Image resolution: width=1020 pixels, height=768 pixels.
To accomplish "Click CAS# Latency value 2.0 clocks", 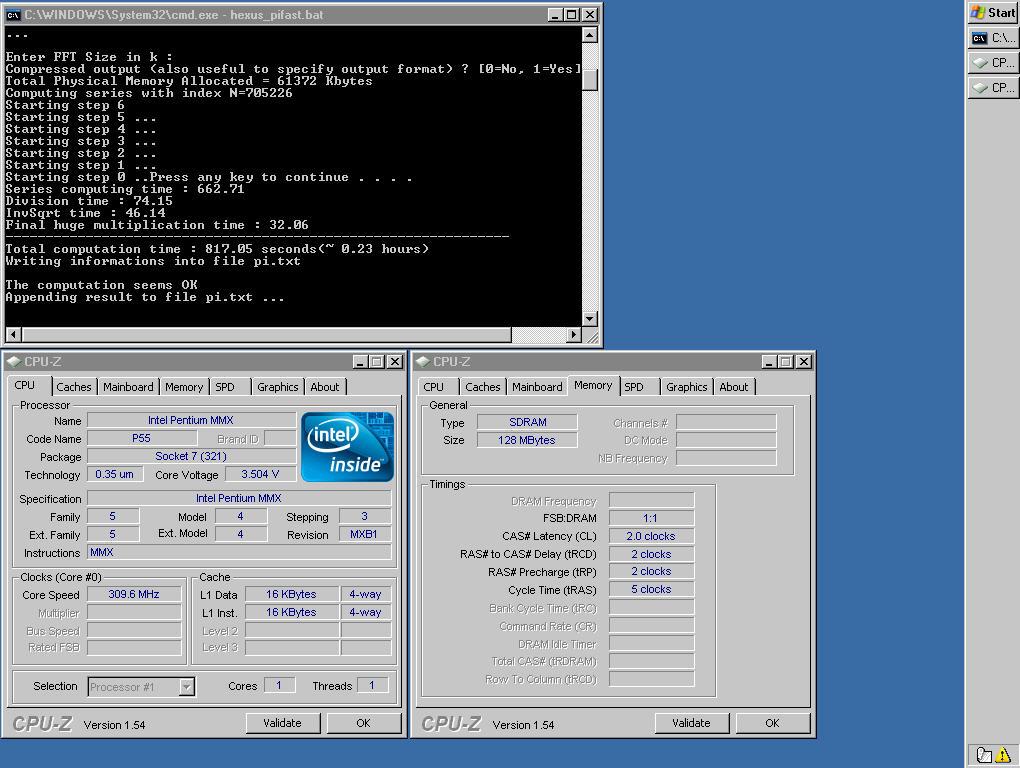I will click(x=651, y=536).
